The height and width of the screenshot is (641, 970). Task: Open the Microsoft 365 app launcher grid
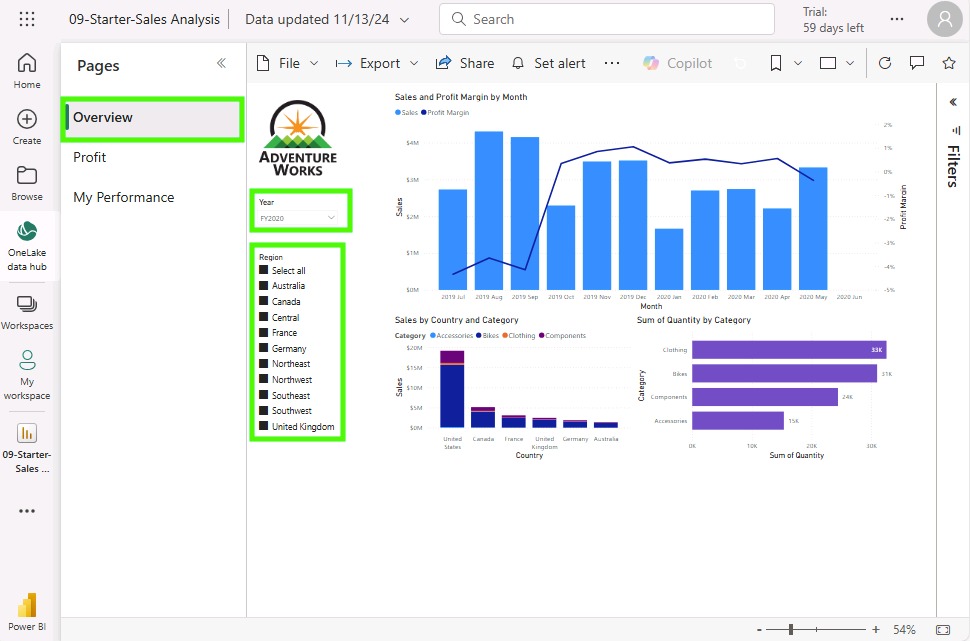[27, 18]
